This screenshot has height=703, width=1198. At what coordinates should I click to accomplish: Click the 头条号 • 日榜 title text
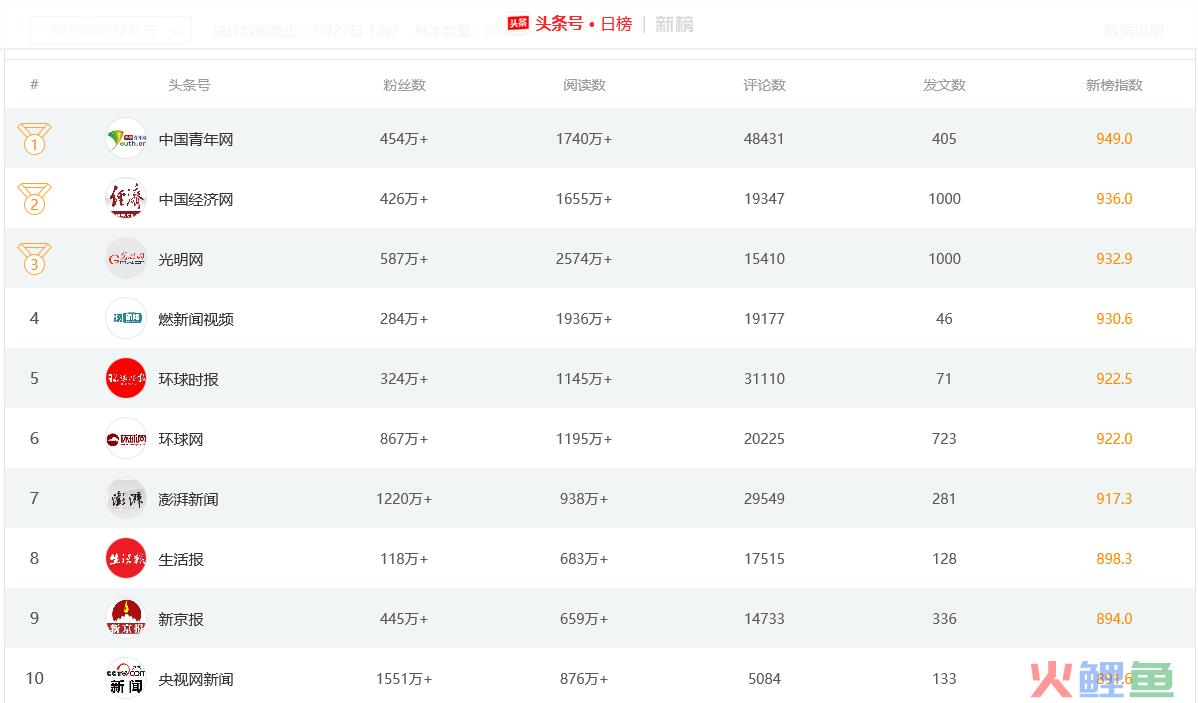pyautogui.click(x=584, y=24)
